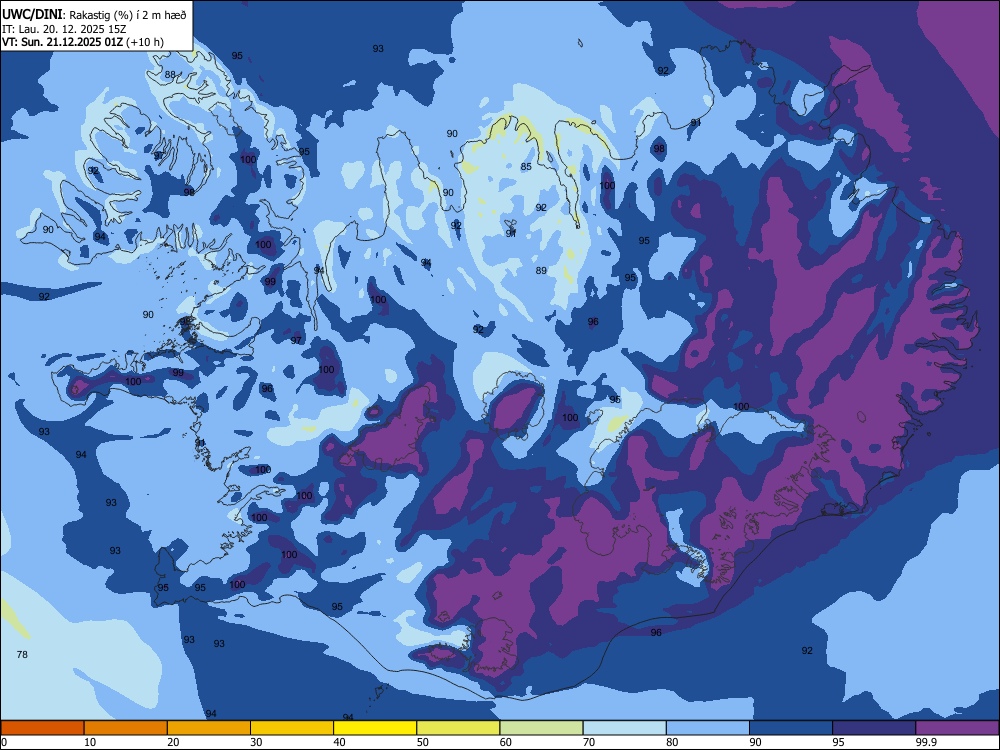Pick the pale green 60–70 legend swatch
The image size is (1000, 750).
pos(541,728)
